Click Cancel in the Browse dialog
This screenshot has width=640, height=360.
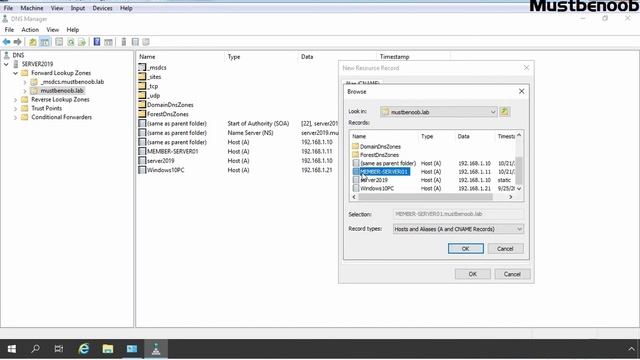pyautogui.click(x=505, y=249)
